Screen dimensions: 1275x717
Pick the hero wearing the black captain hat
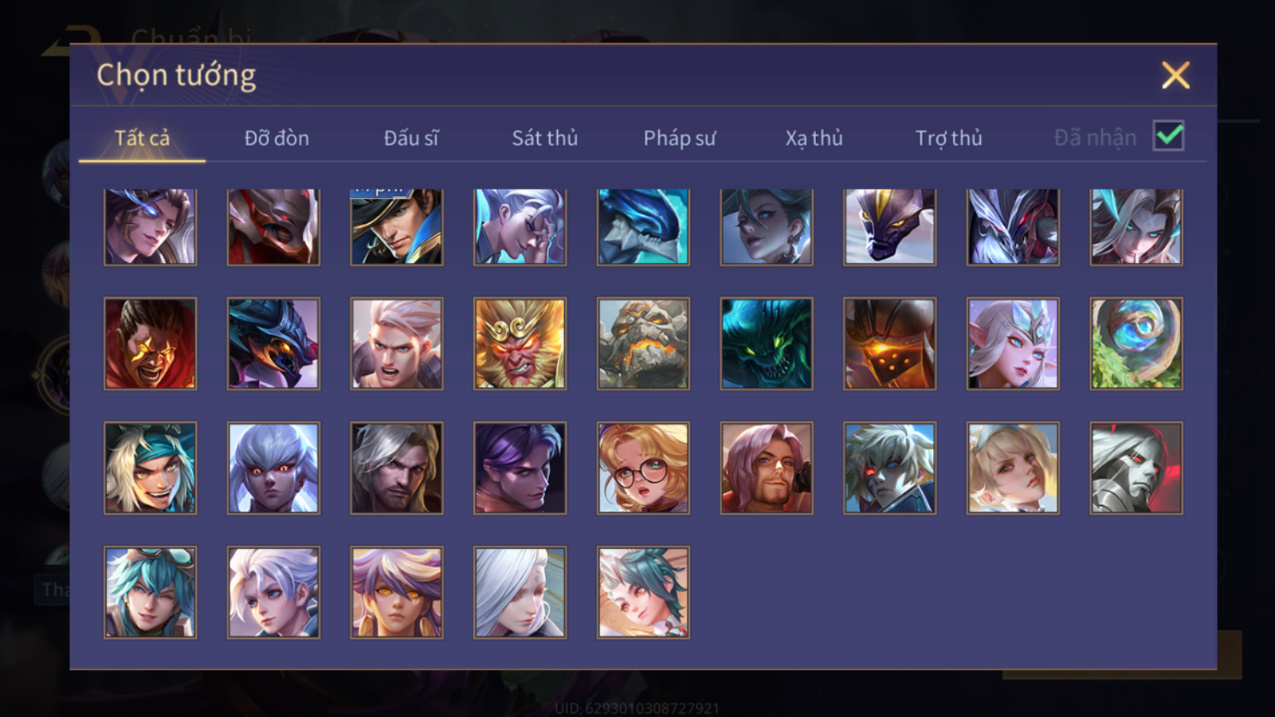[x=397, y=227]
